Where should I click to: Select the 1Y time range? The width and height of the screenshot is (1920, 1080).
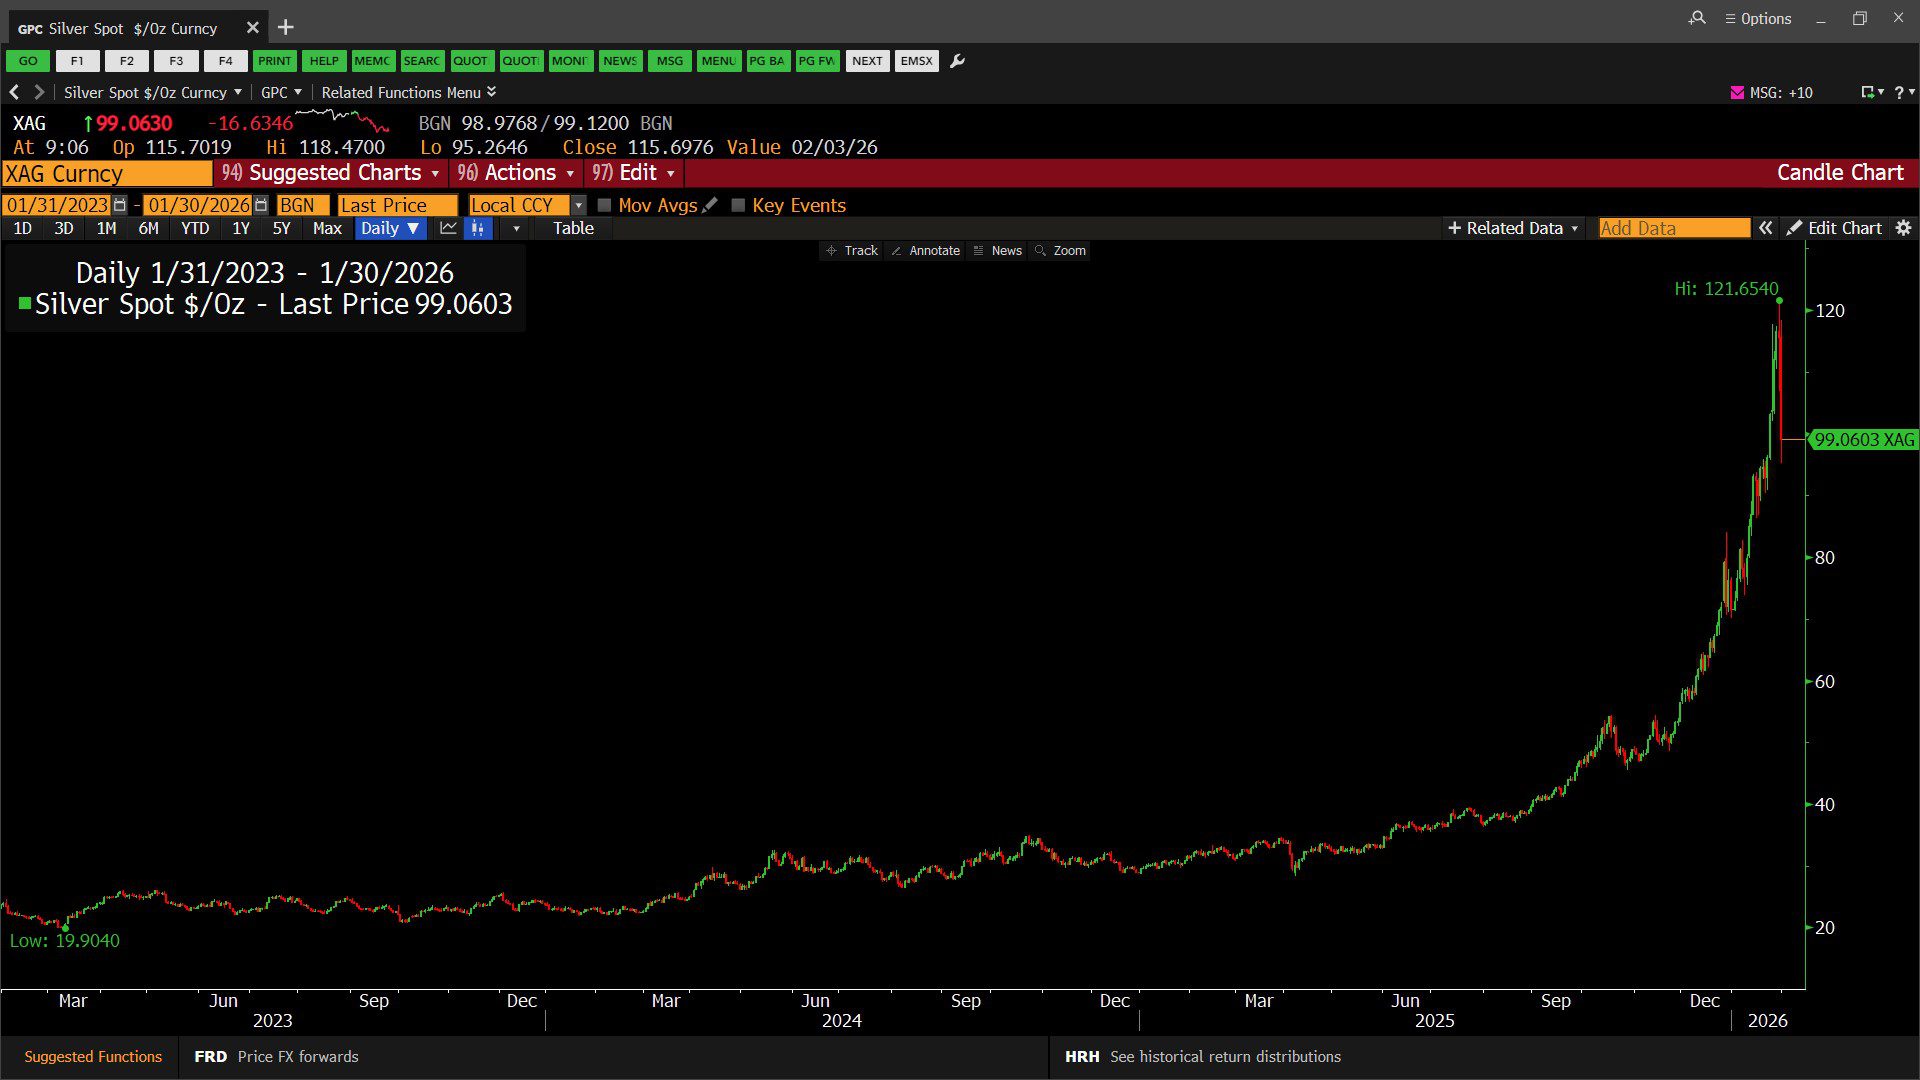(241, 228)
